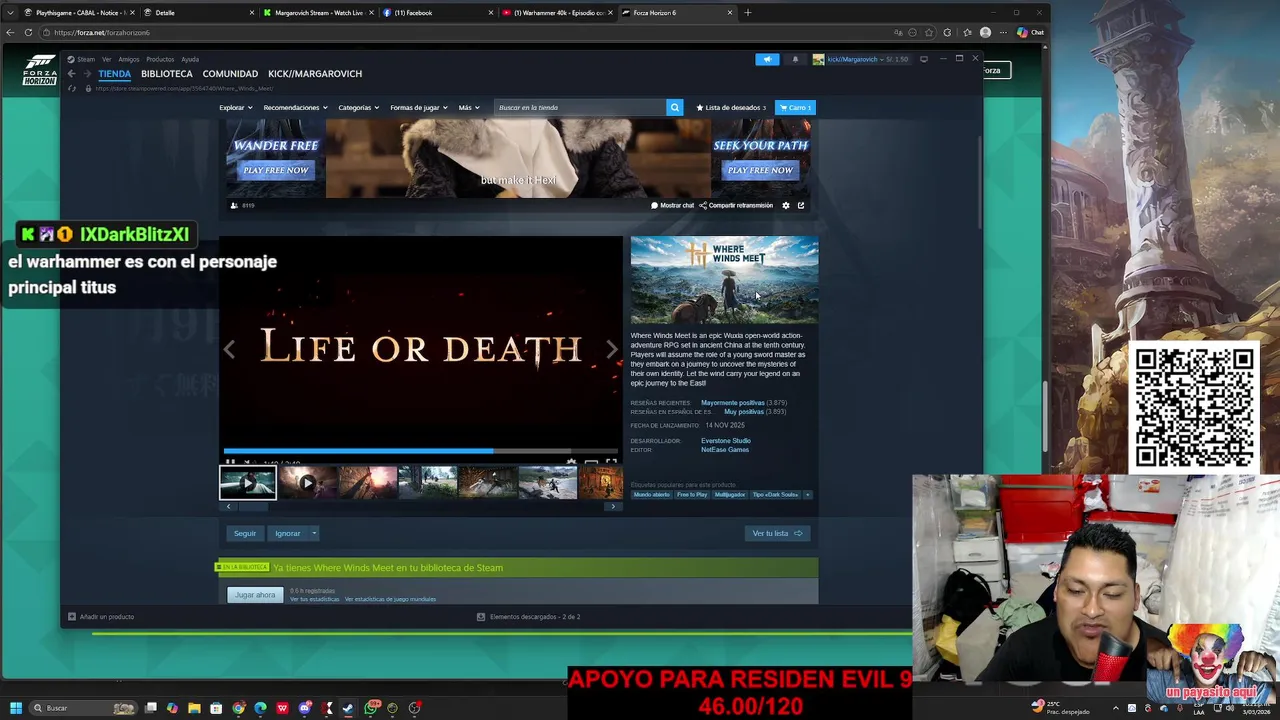
Task: Switch to COMUNIDAD tab
Action: point(230,74)
